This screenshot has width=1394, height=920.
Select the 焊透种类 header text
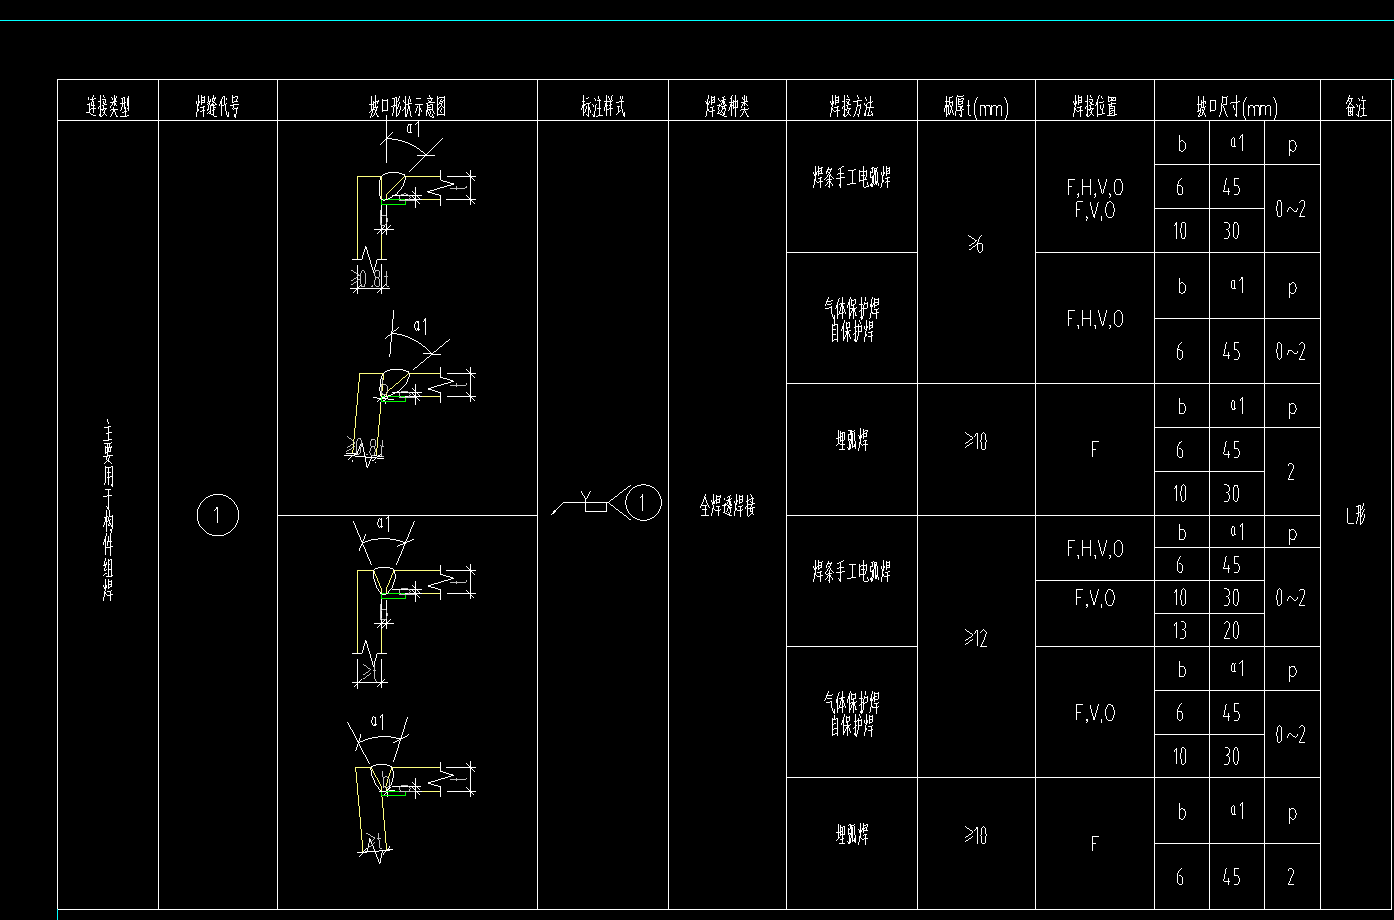click(727, 107)
